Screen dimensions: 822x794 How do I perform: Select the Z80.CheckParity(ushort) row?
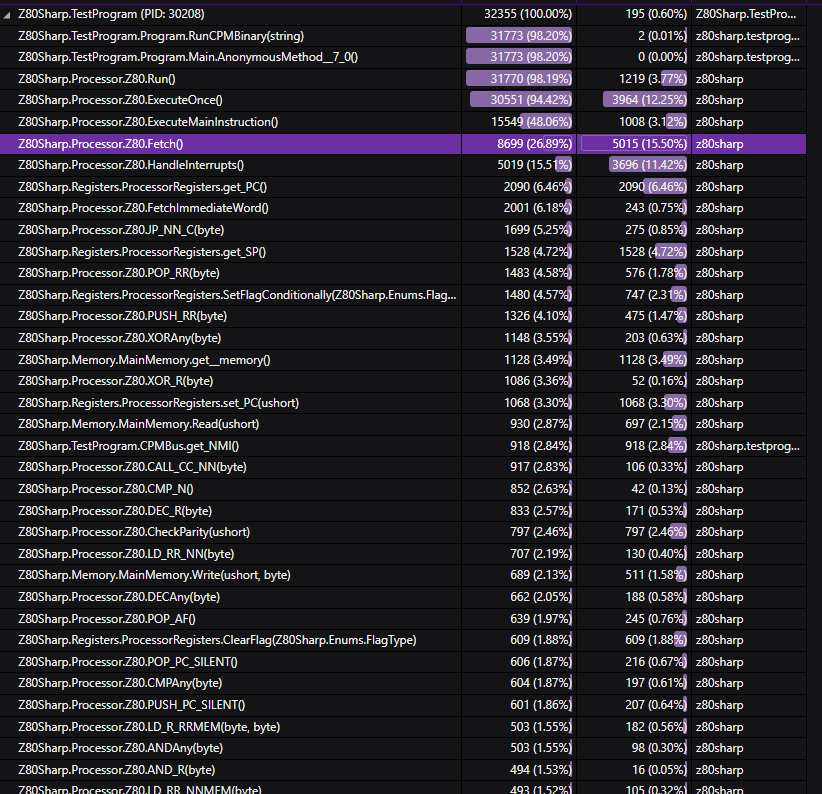click(403, 532)
